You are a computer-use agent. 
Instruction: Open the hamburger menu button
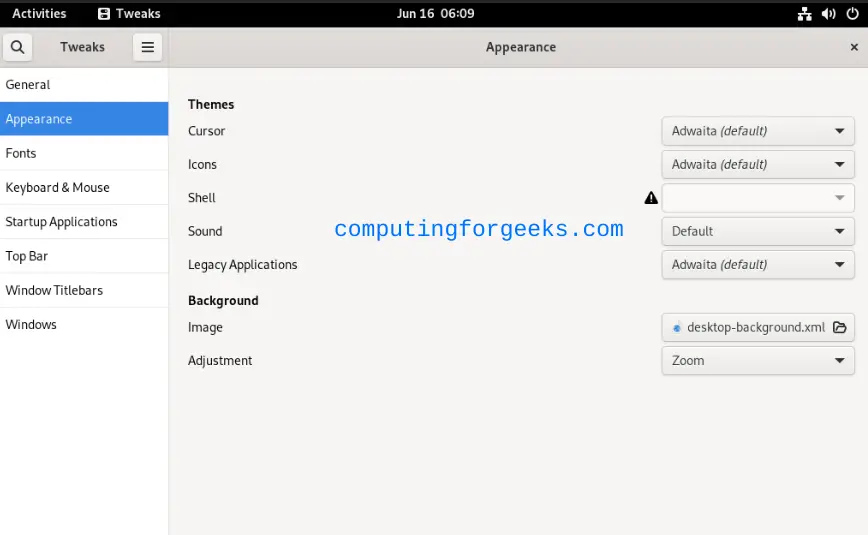pos(147,47)
